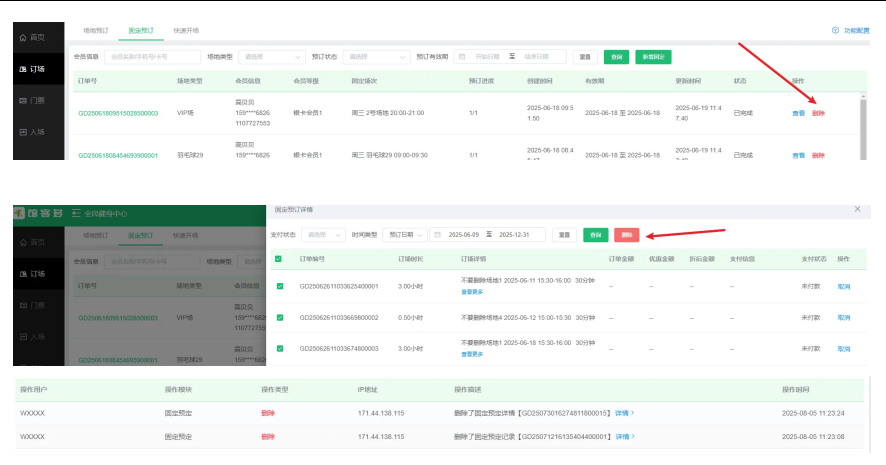Click 取消 for order ending 4800003
Screen dimensions: 886x465
[844, 349]
